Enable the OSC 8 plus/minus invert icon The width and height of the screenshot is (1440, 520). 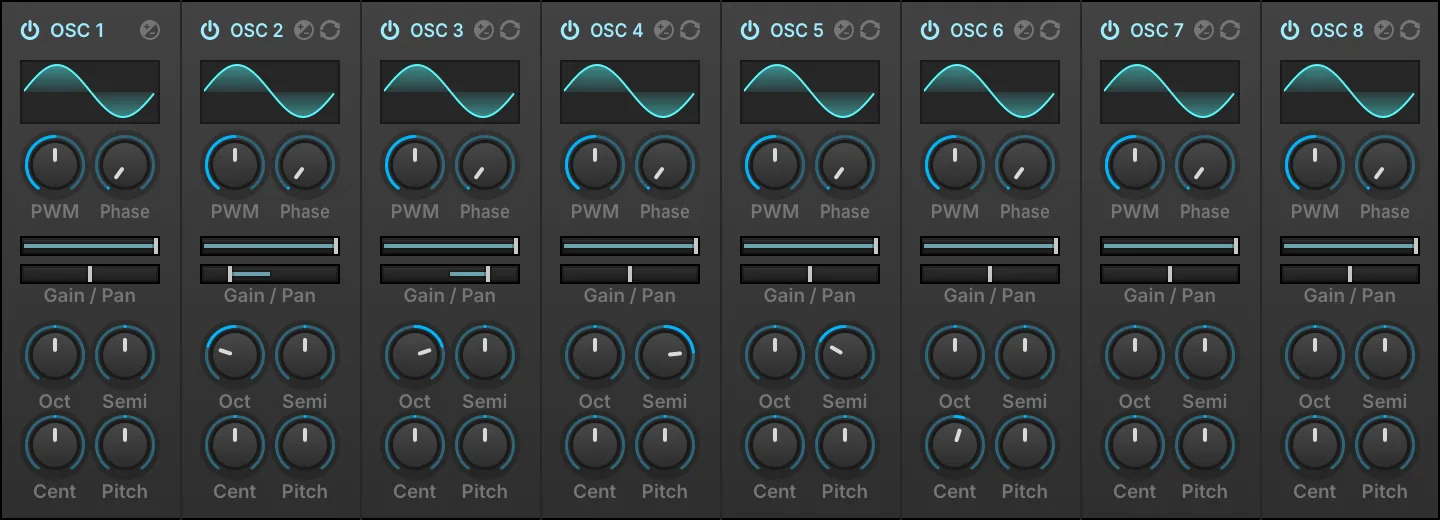coord(1384,31)
